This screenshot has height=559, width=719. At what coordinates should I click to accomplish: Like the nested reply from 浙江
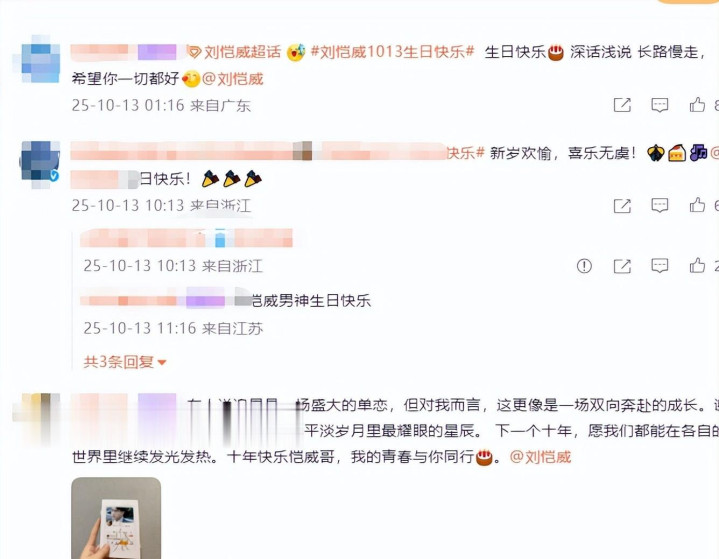pyautogui.click(x=697, y=266)
